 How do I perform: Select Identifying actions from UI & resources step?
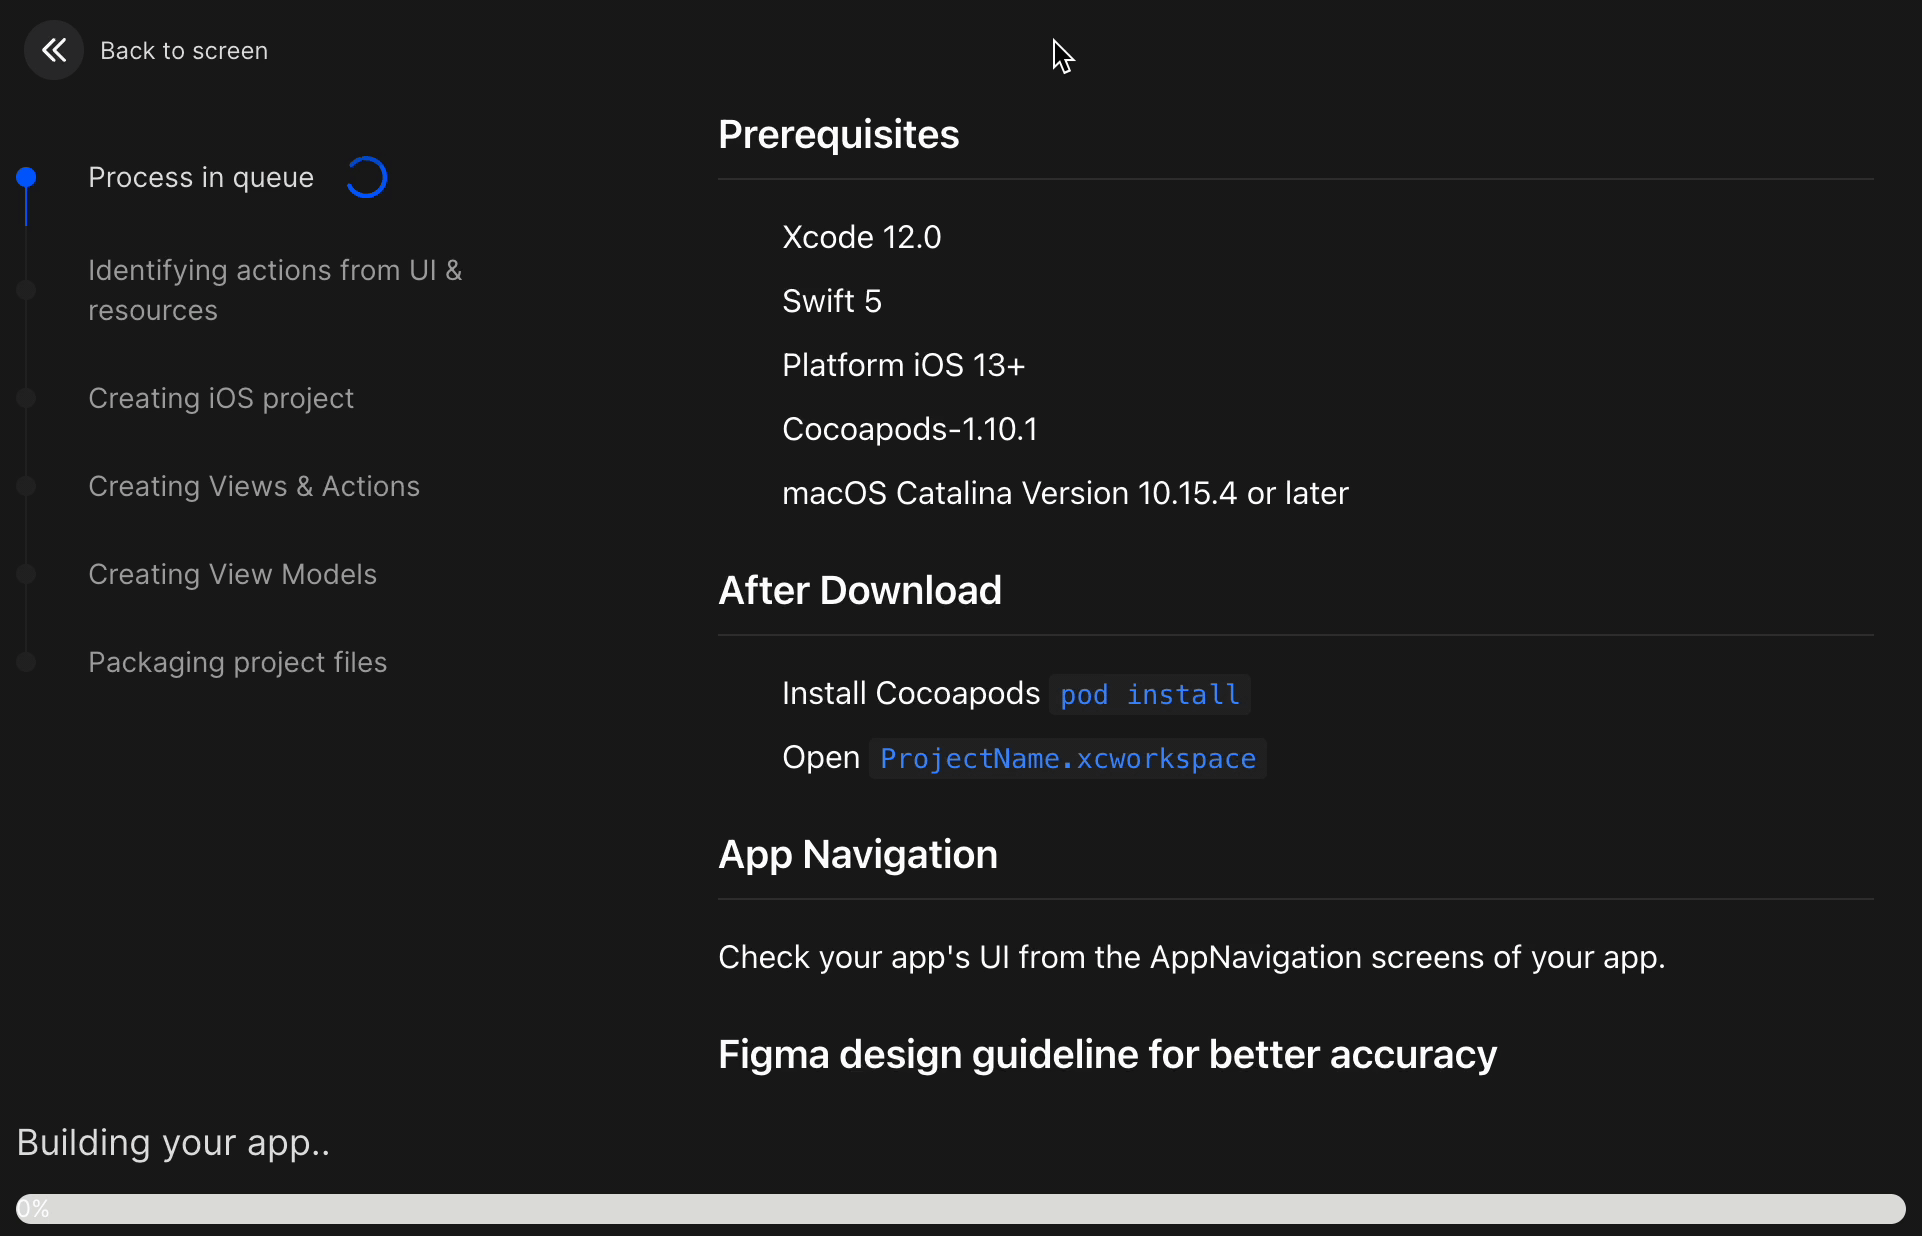coord(275,290)
